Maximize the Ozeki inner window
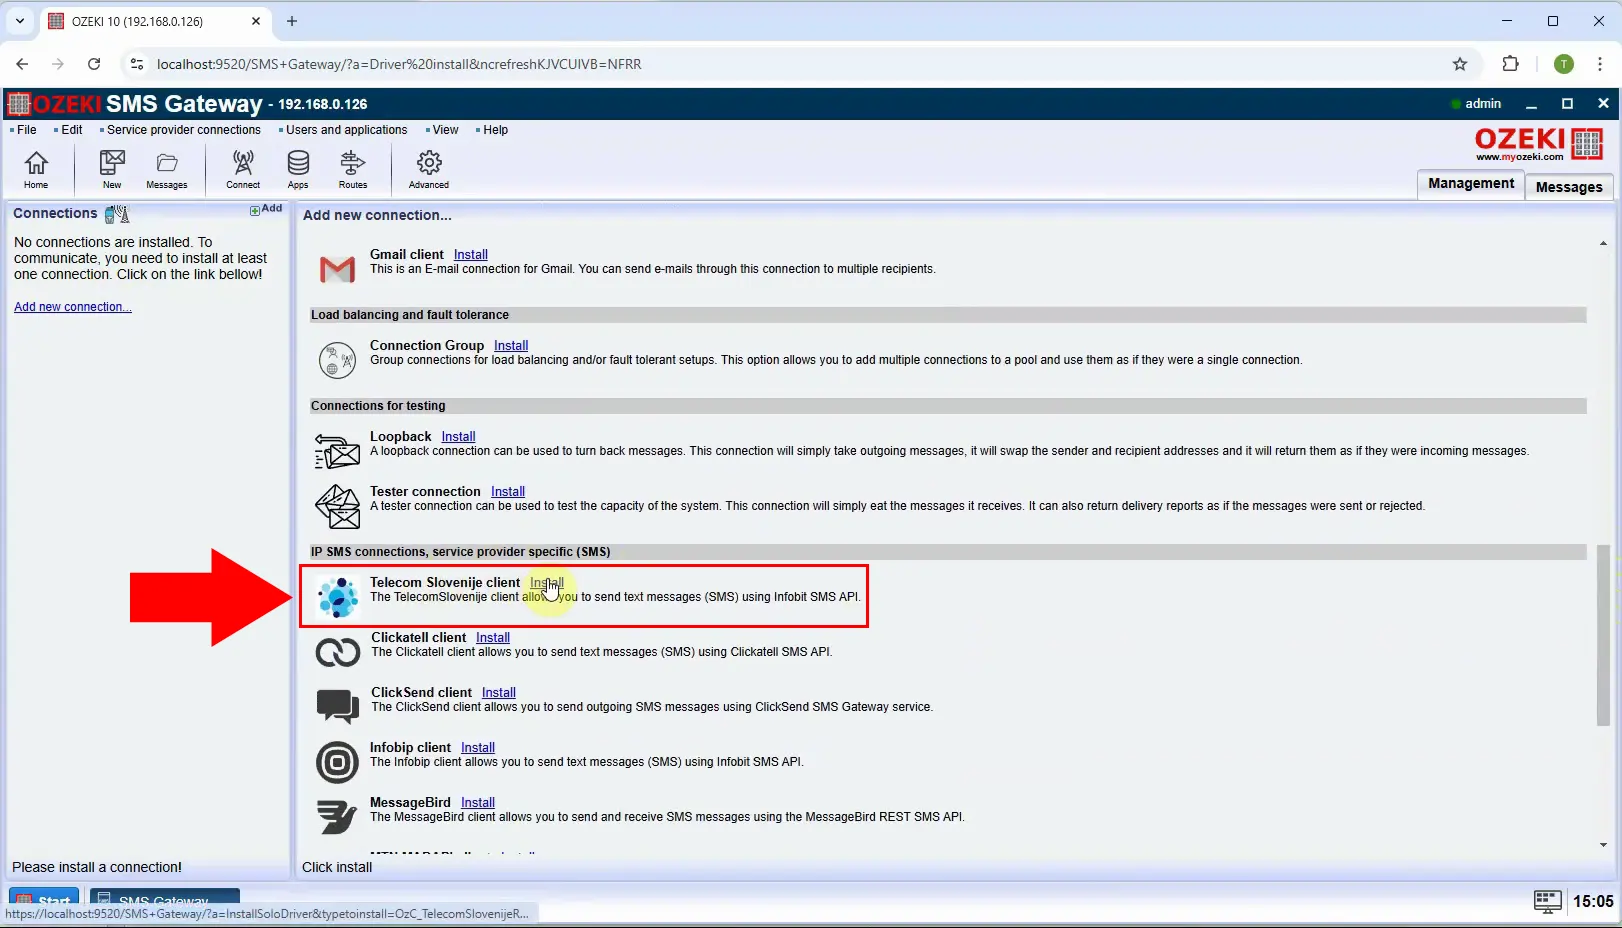 [1567, 104]
